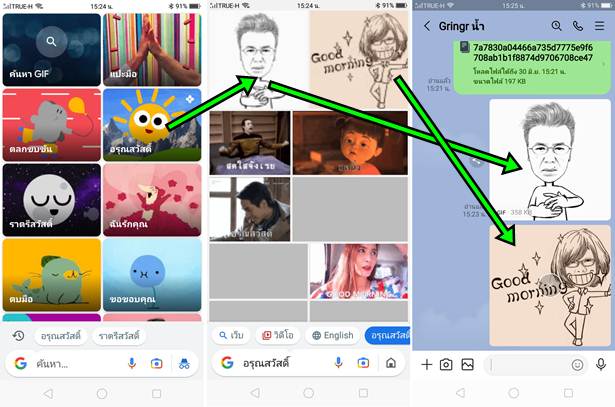
Task: Pick the sketch man caricature GIF result
Action: [258, 60]
